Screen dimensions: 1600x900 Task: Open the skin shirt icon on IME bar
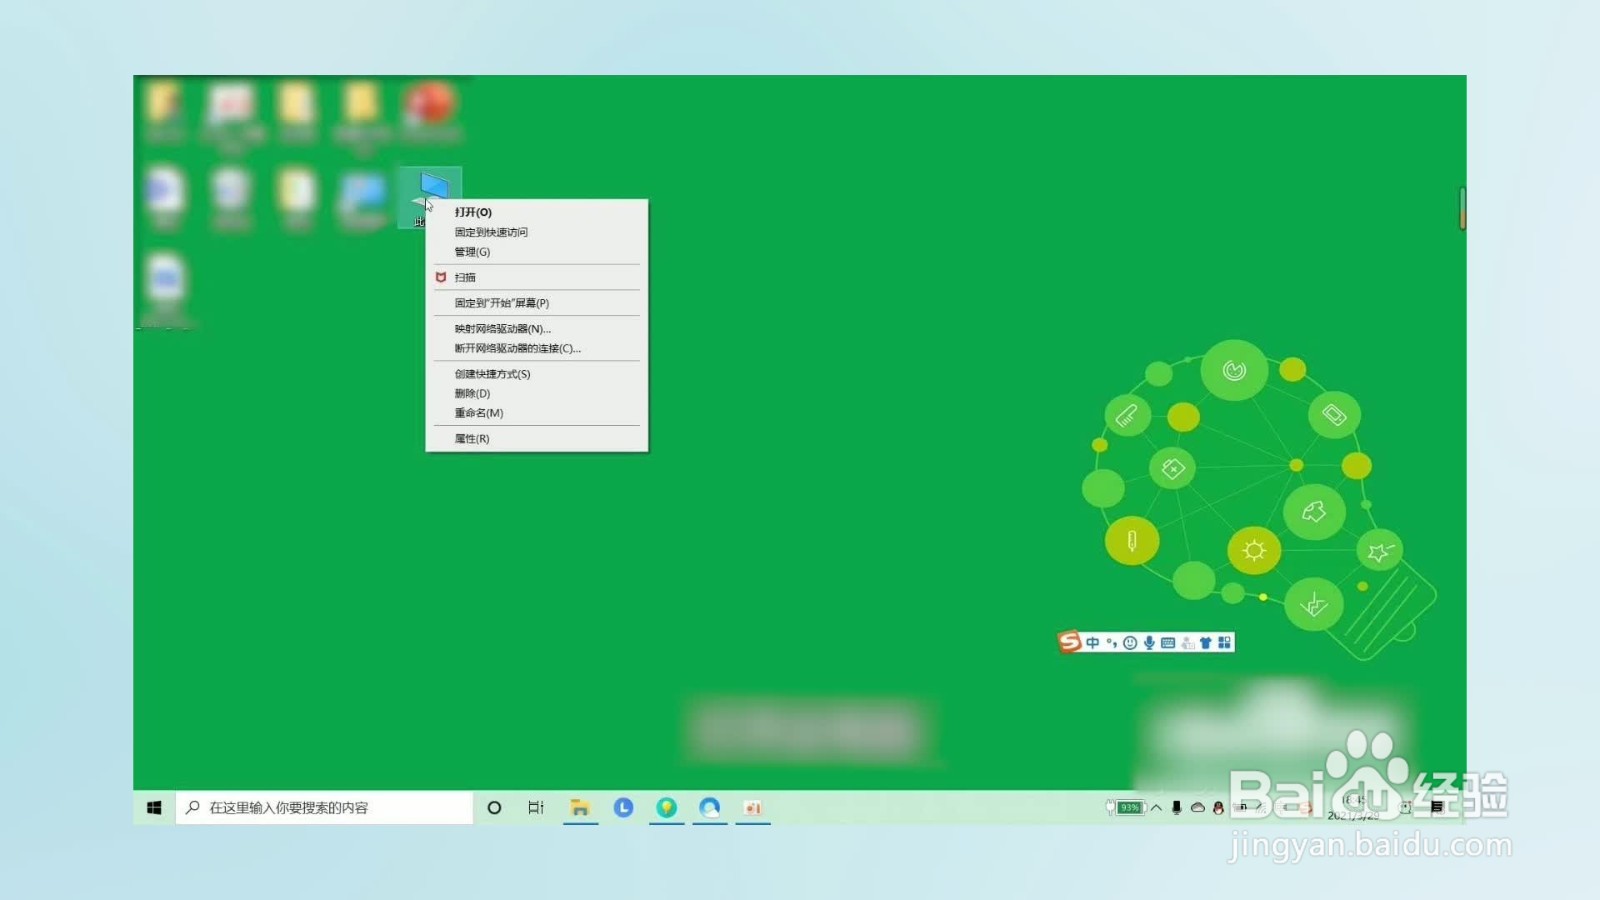[1205, 643]
